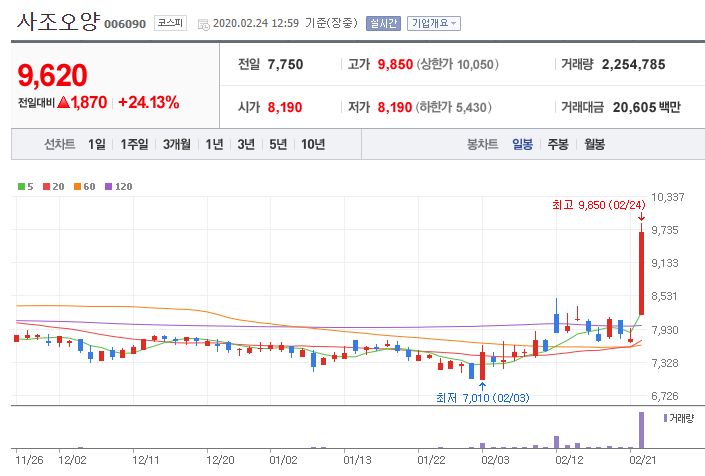The height and width of the screenshot is (476, 705).
Task: Select the 3년 line chart tab
Action: pos(246,144)
